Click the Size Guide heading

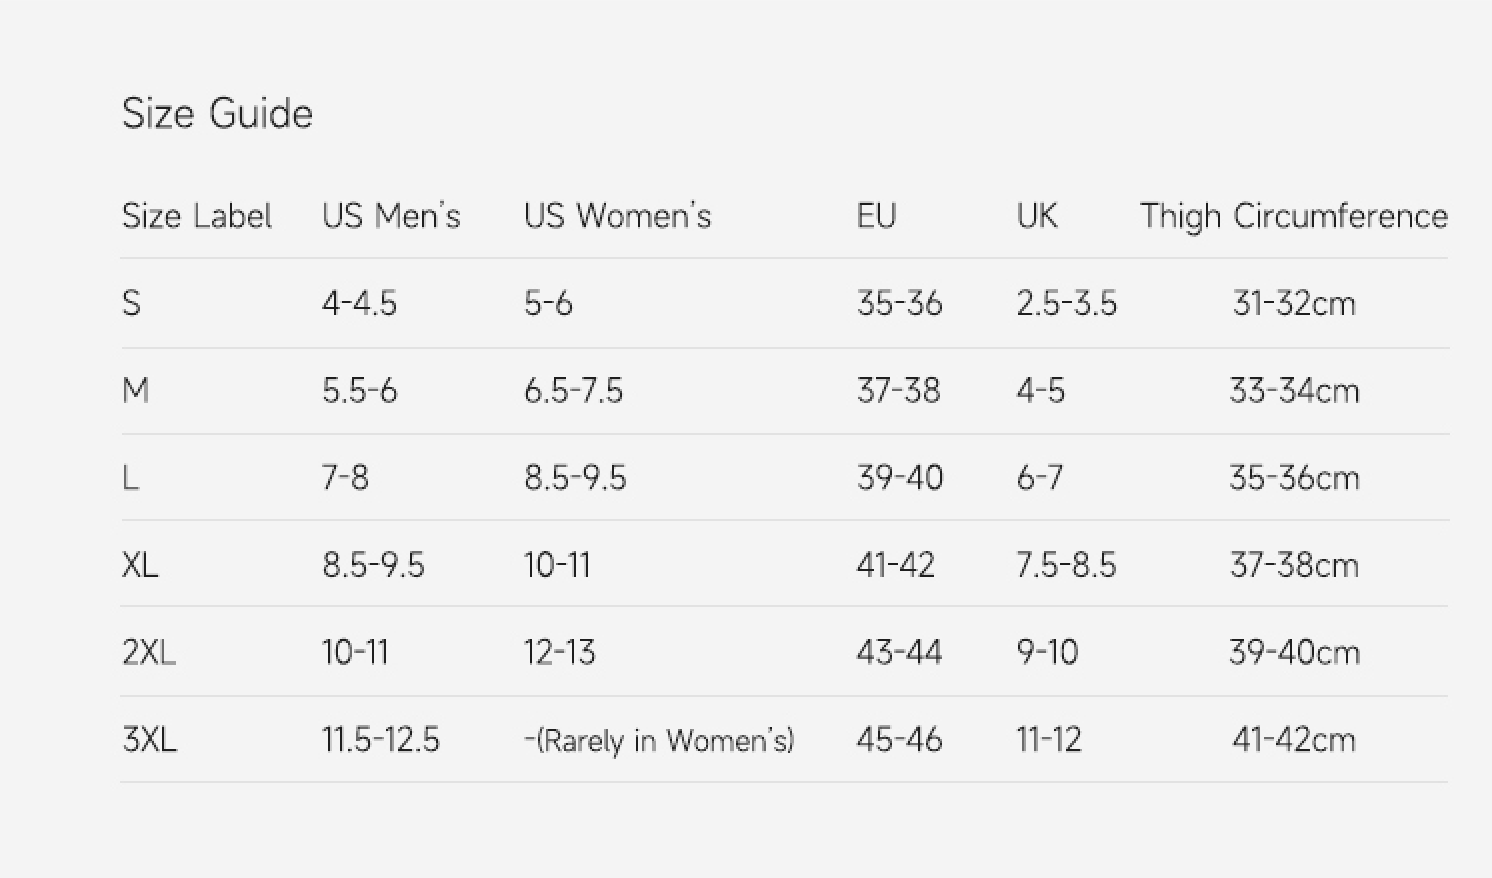tap(217, 114)
